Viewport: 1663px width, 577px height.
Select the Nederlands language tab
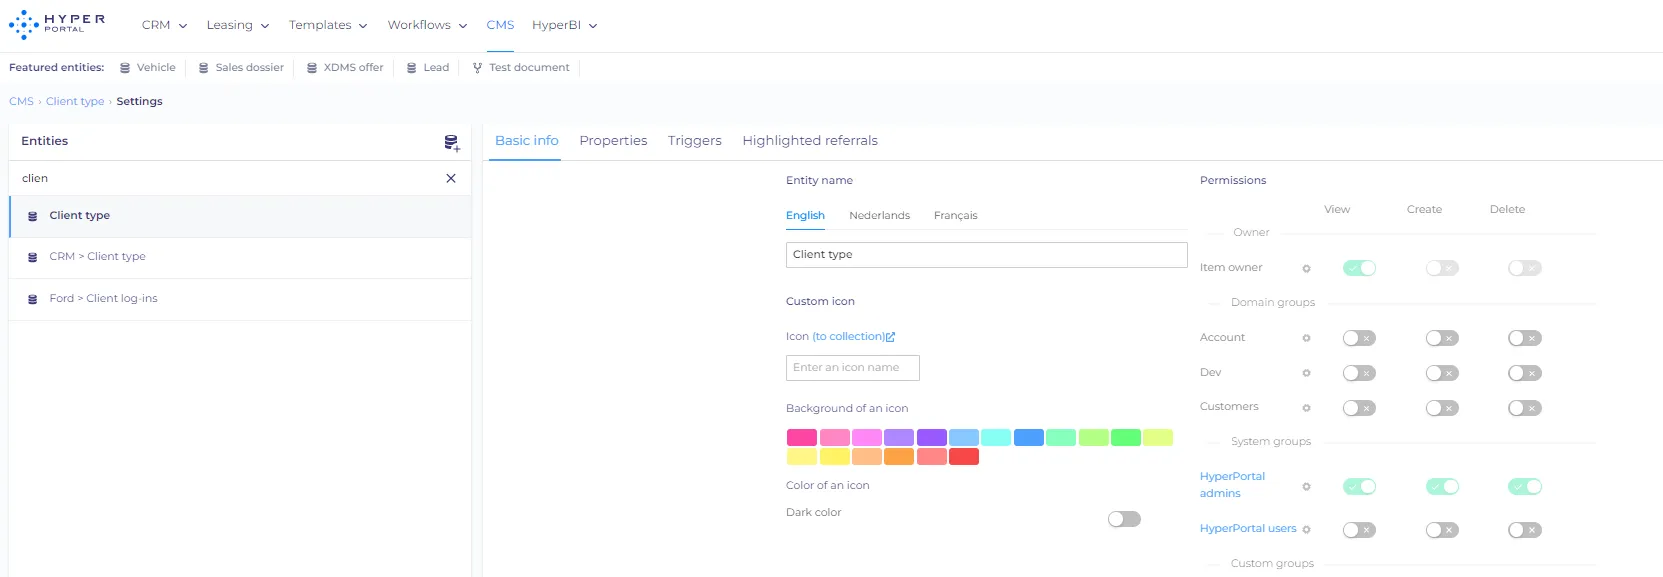point(879,216)
